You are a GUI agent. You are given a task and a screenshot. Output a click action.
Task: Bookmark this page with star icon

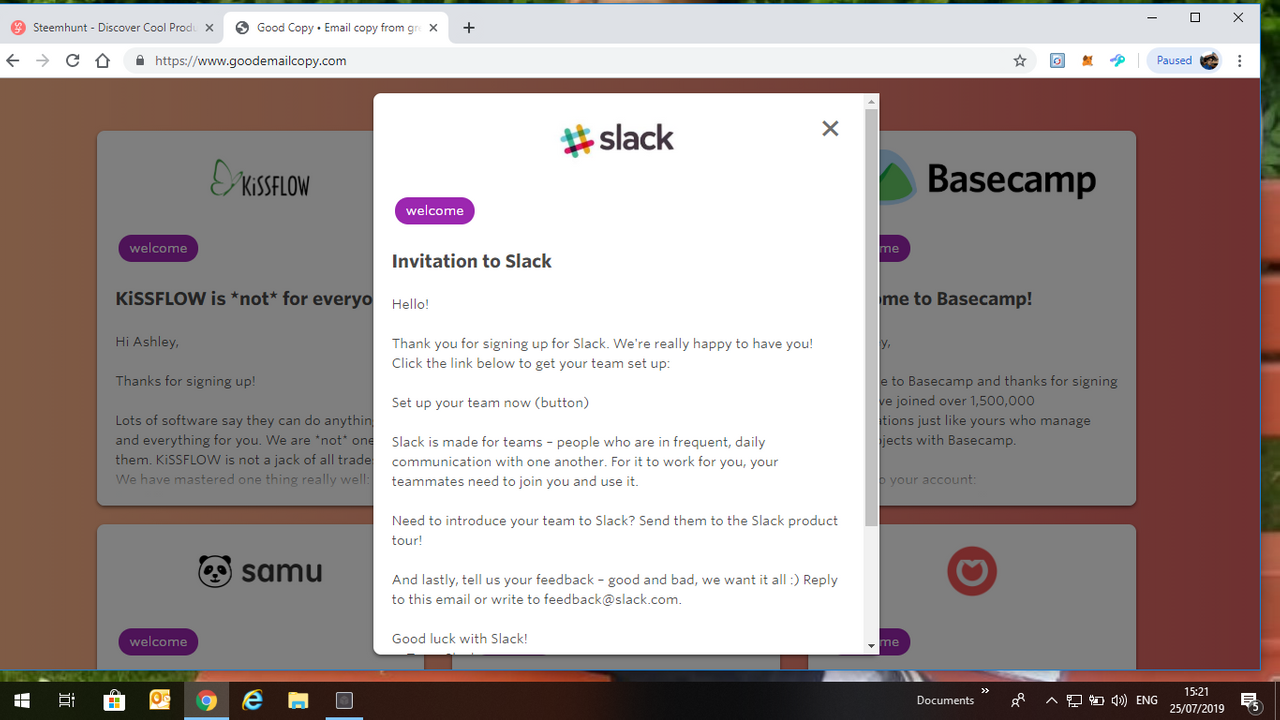(x=1020, y=61)
